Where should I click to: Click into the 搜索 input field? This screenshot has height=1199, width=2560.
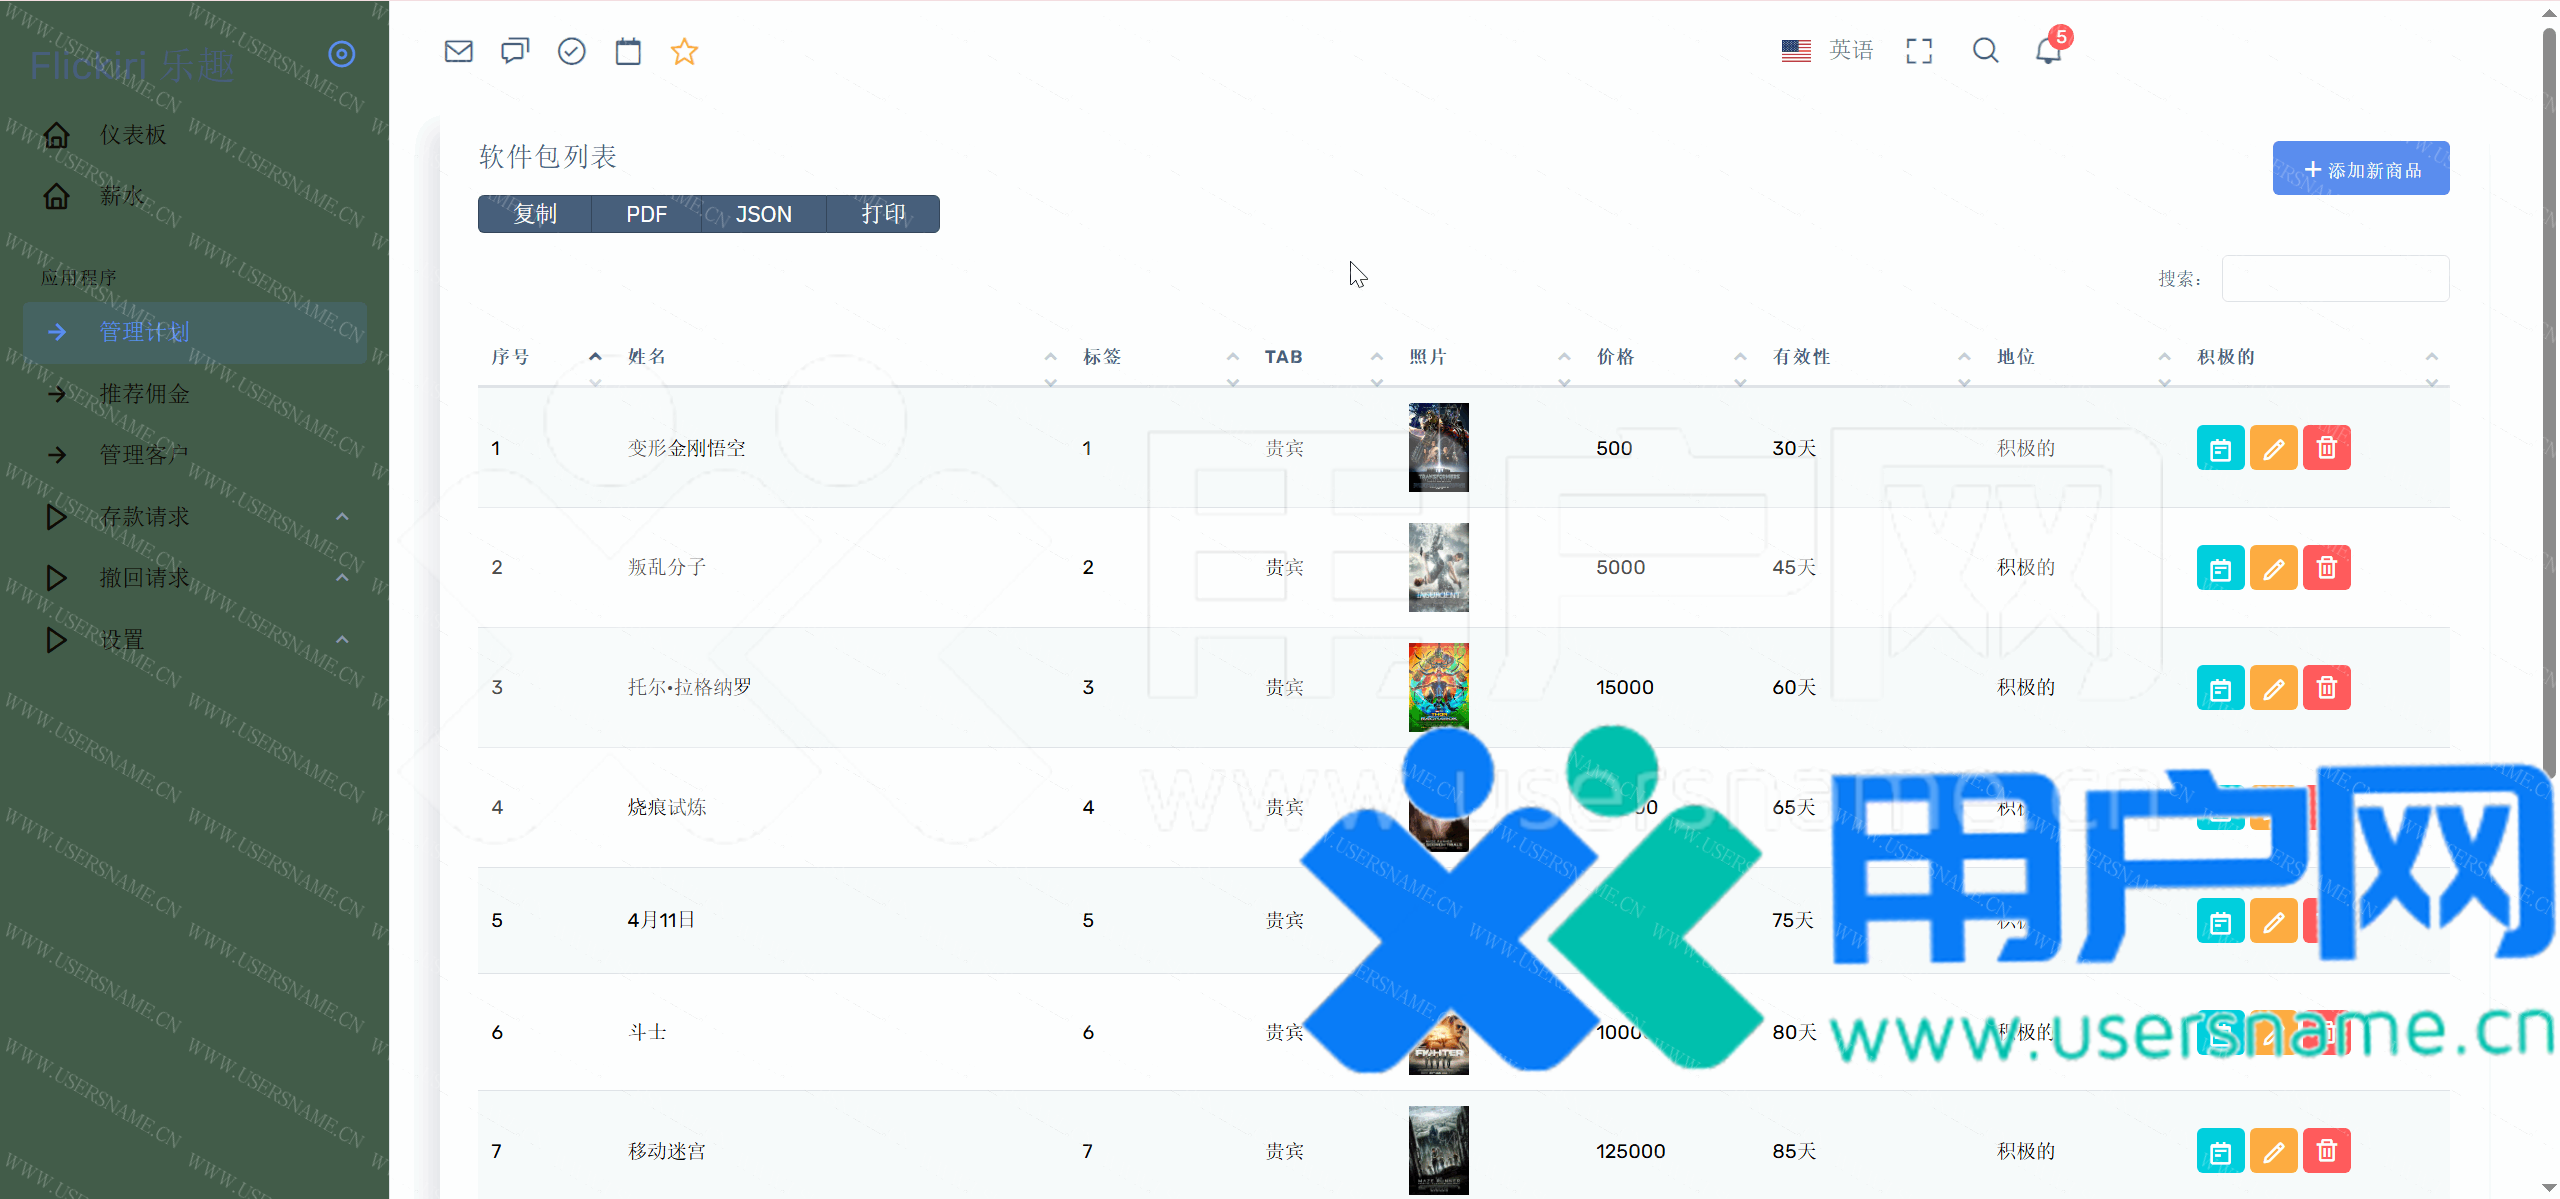coord(2334,278)
